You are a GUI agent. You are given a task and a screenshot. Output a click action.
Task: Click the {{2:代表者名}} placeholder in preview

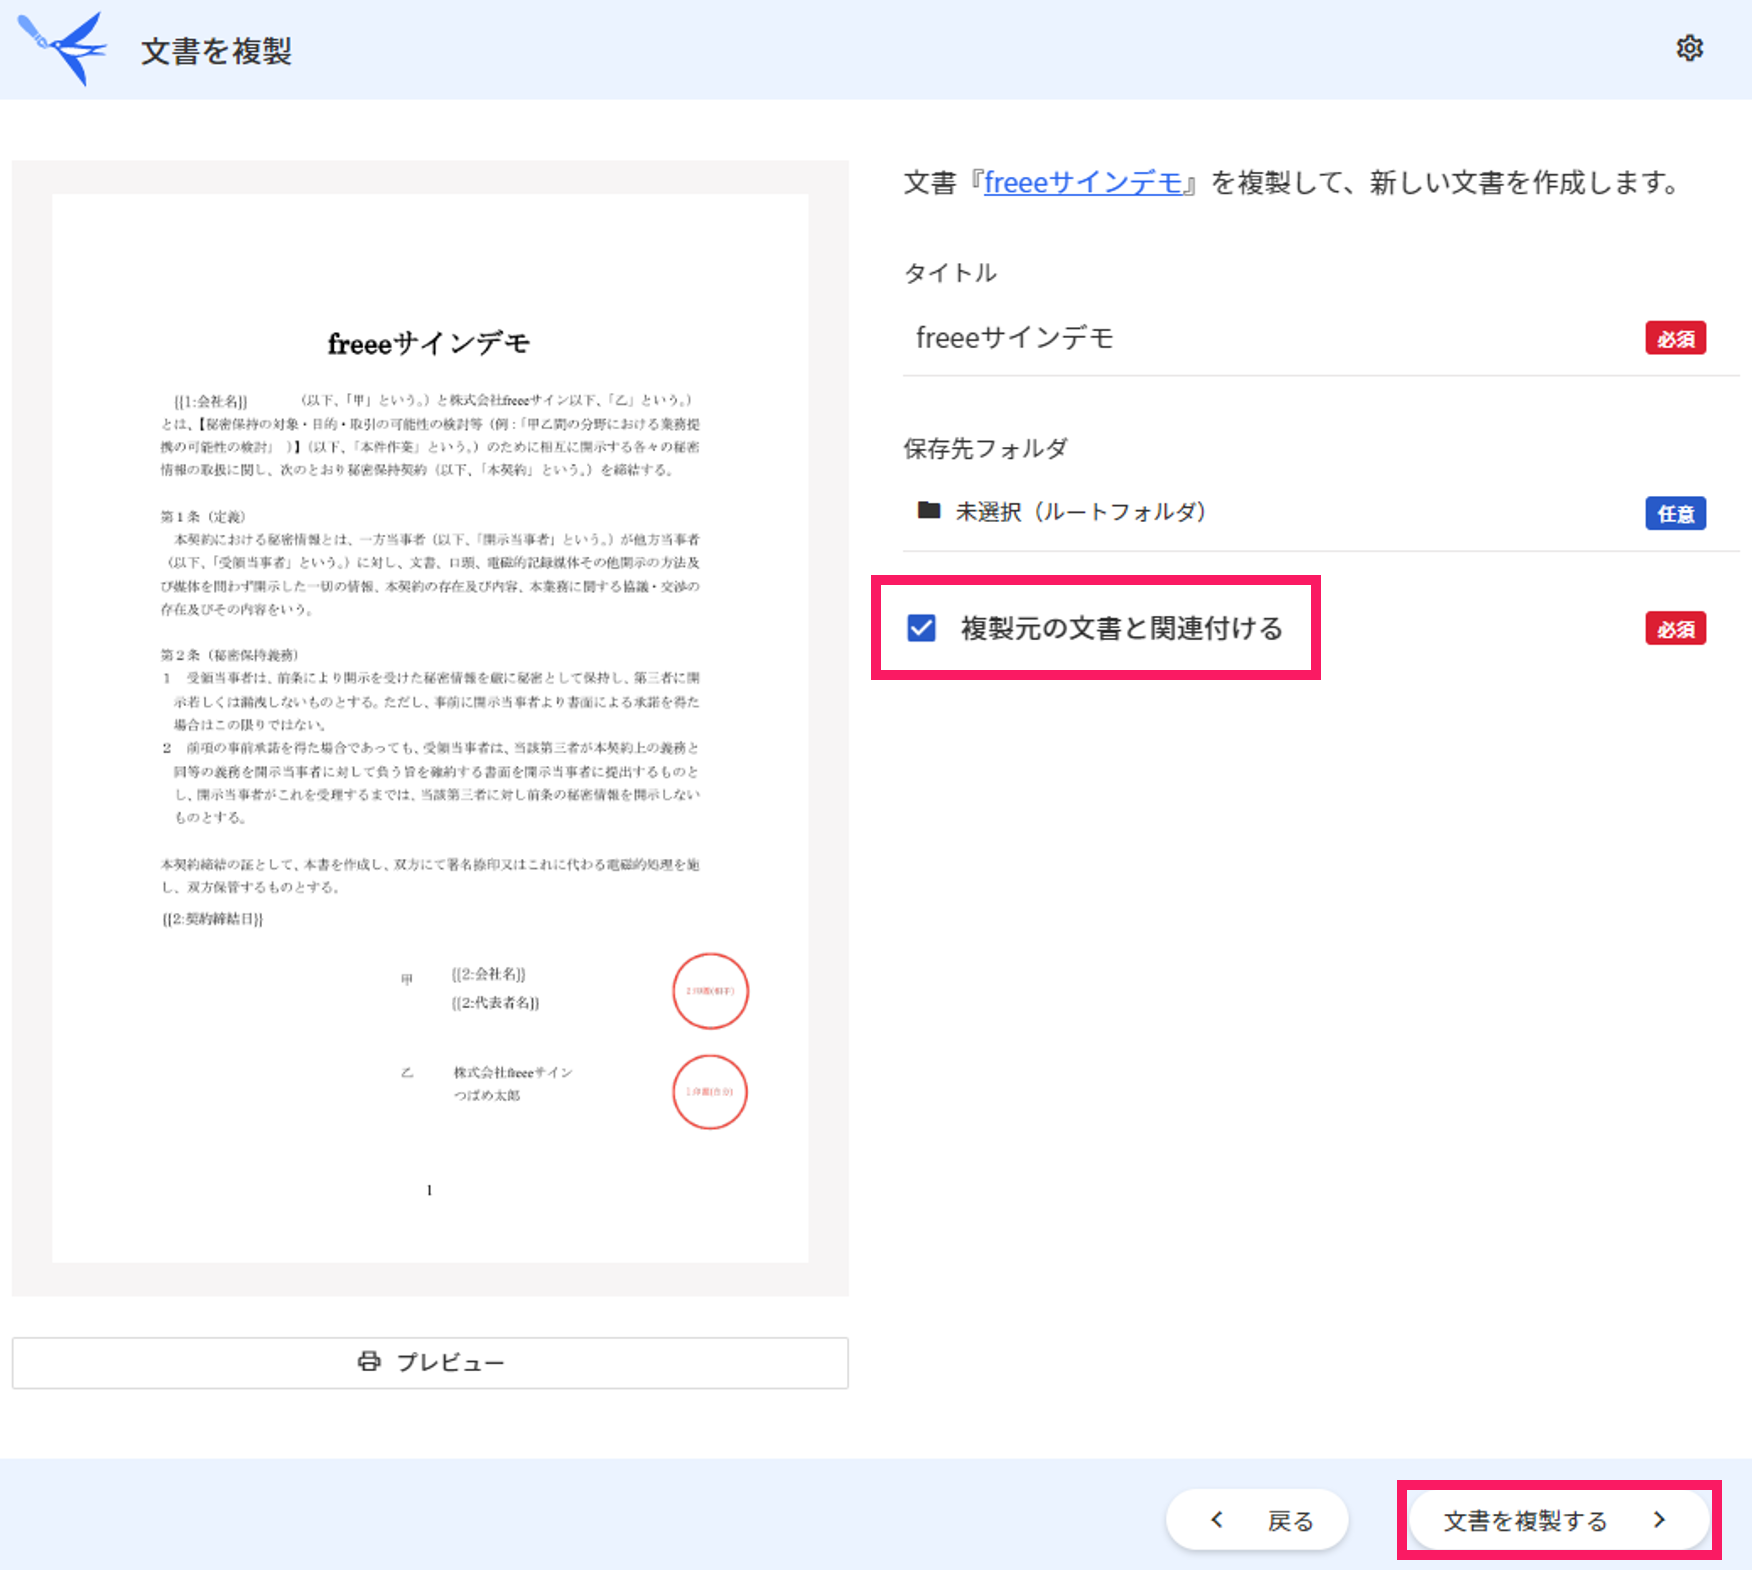click(495, 1003)
